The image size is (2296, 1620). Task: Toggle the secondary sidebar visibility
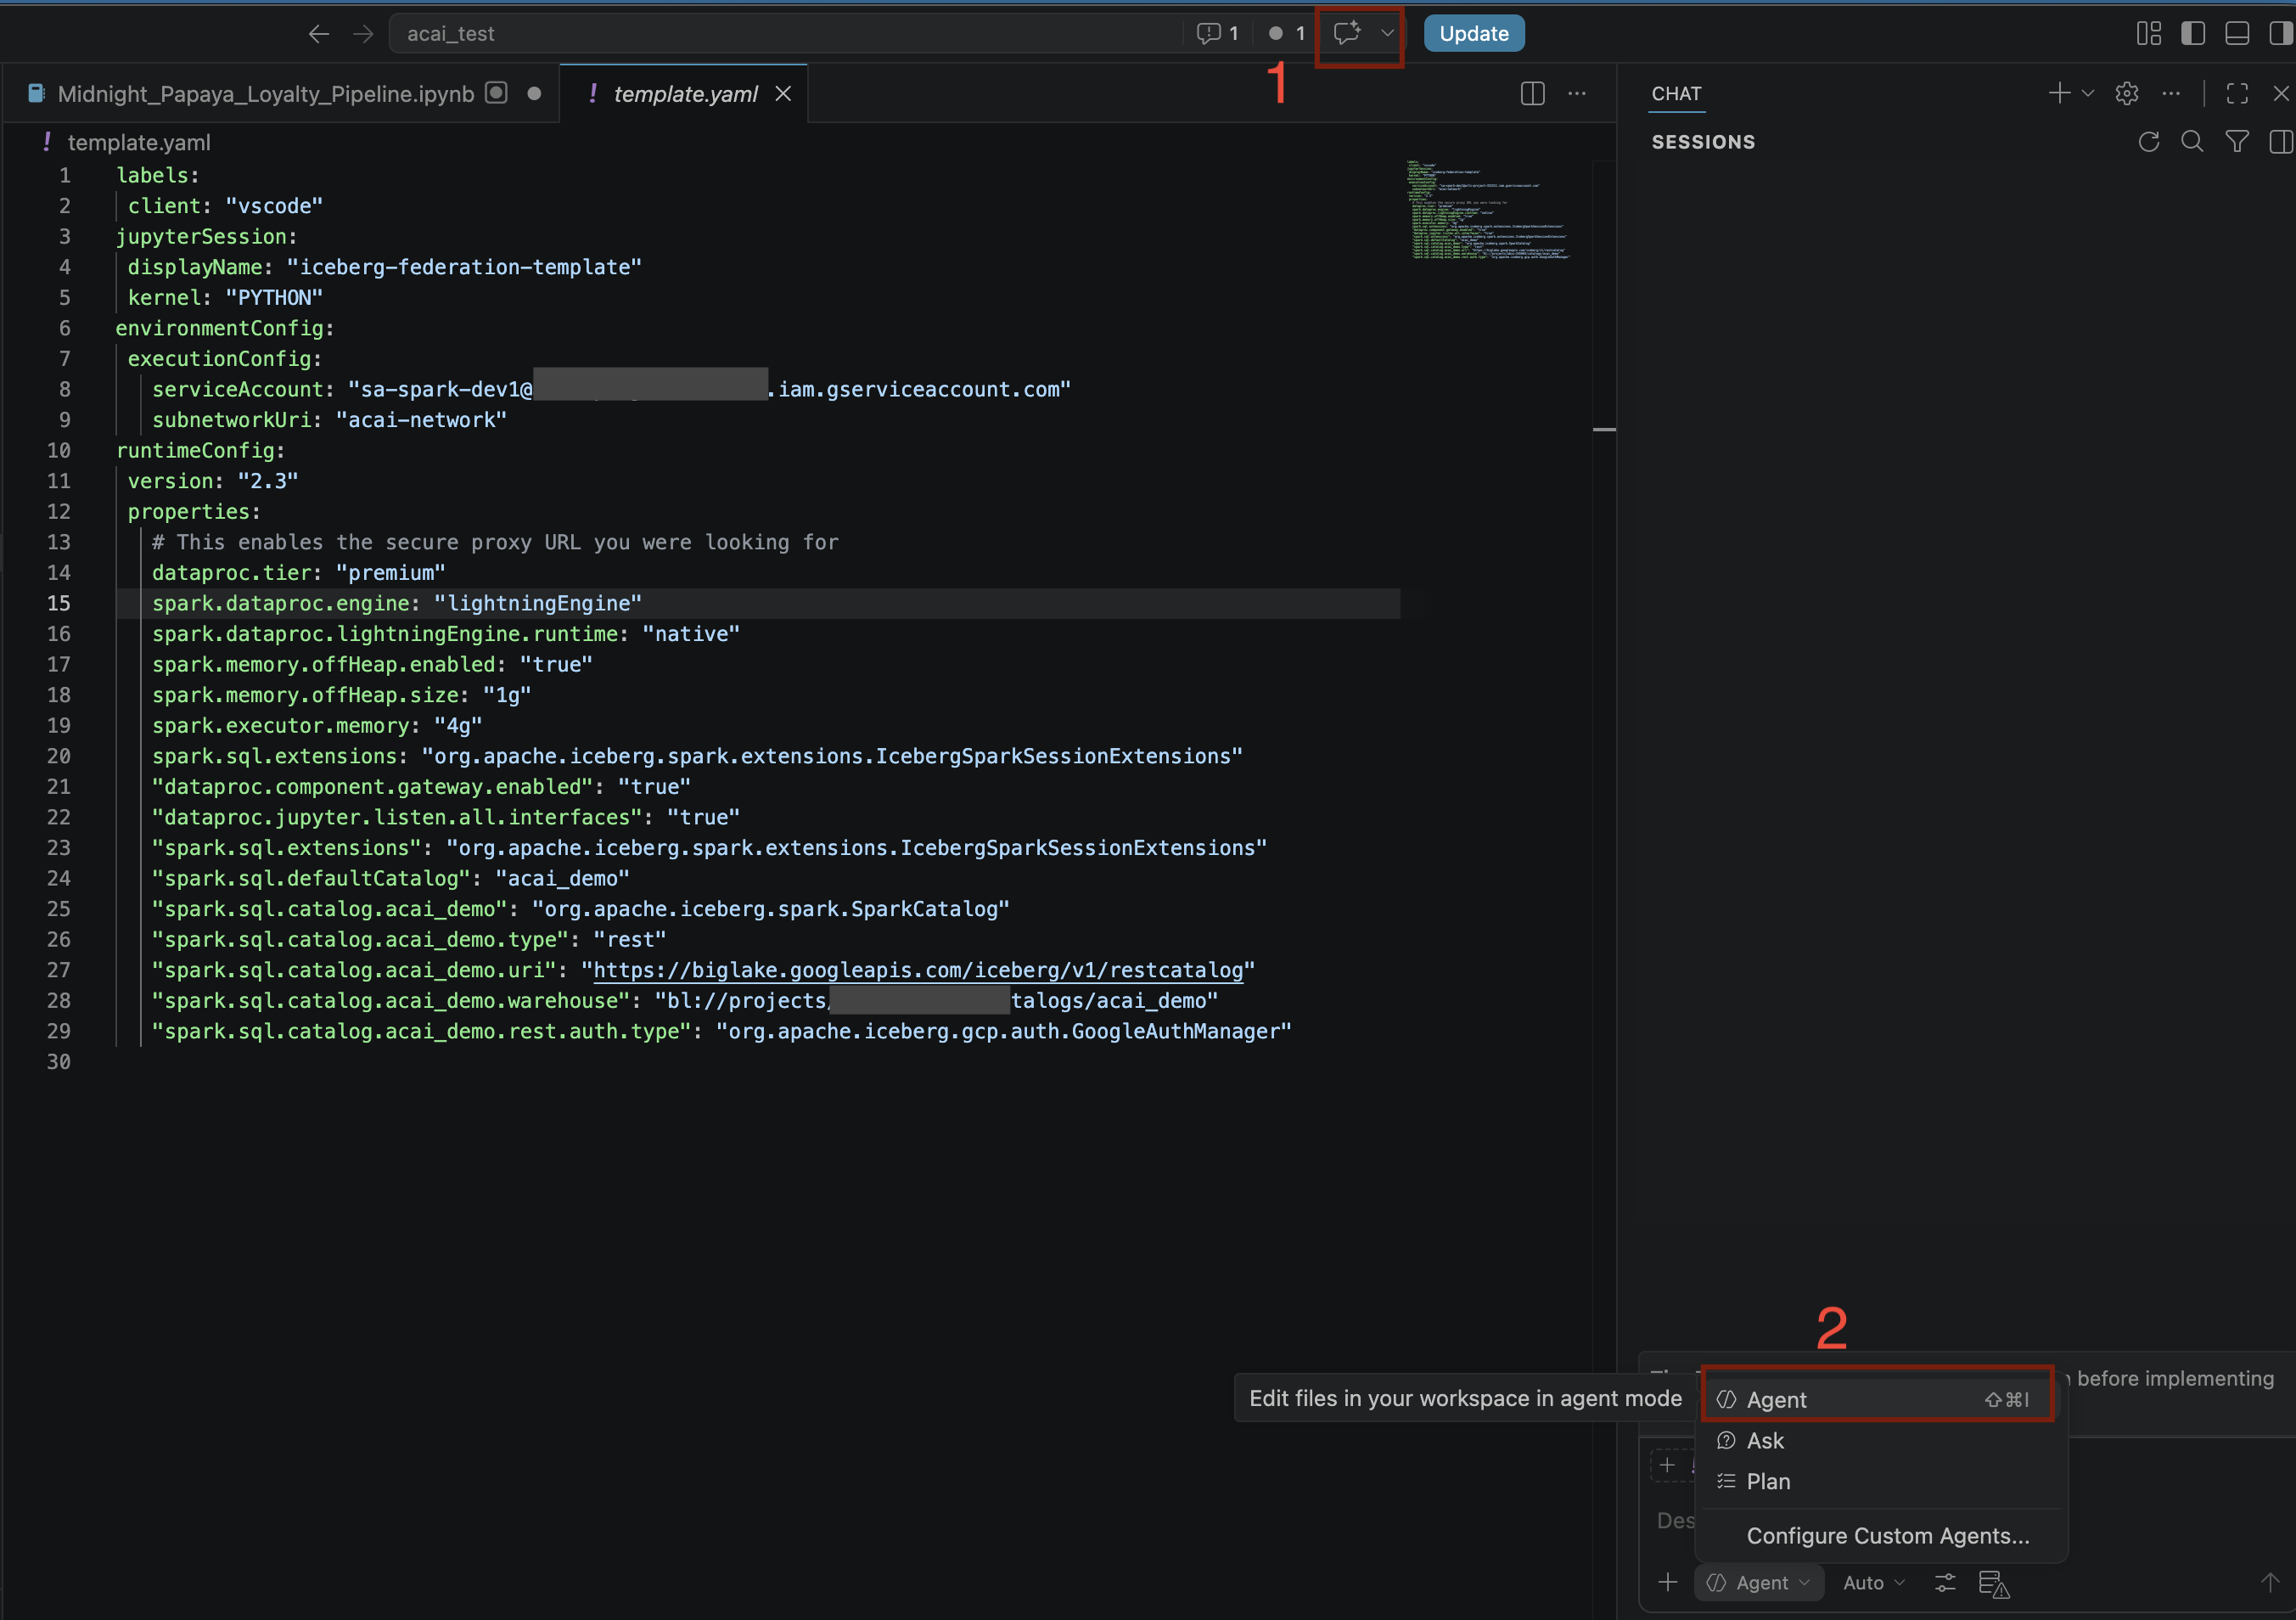pyautogui.click(x=2280, y=33)
